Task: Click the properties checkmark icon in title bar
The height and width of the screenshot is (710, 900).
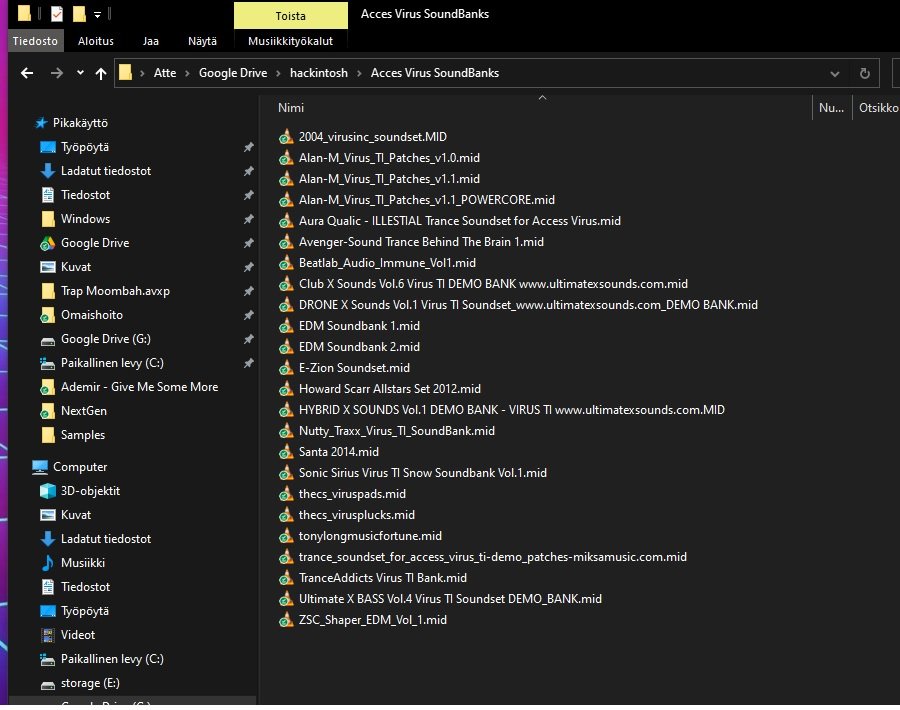Action: [56, 13]
